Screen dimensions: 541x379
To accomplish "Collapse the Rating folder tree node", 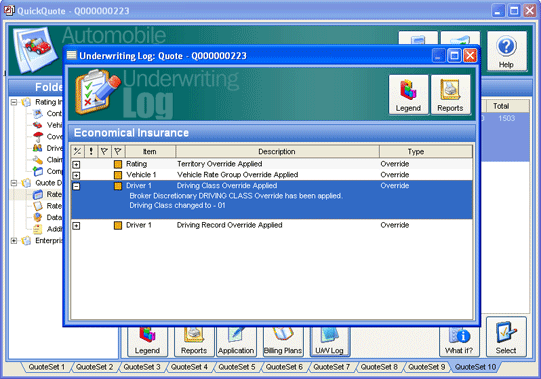I will pos(14,102).
